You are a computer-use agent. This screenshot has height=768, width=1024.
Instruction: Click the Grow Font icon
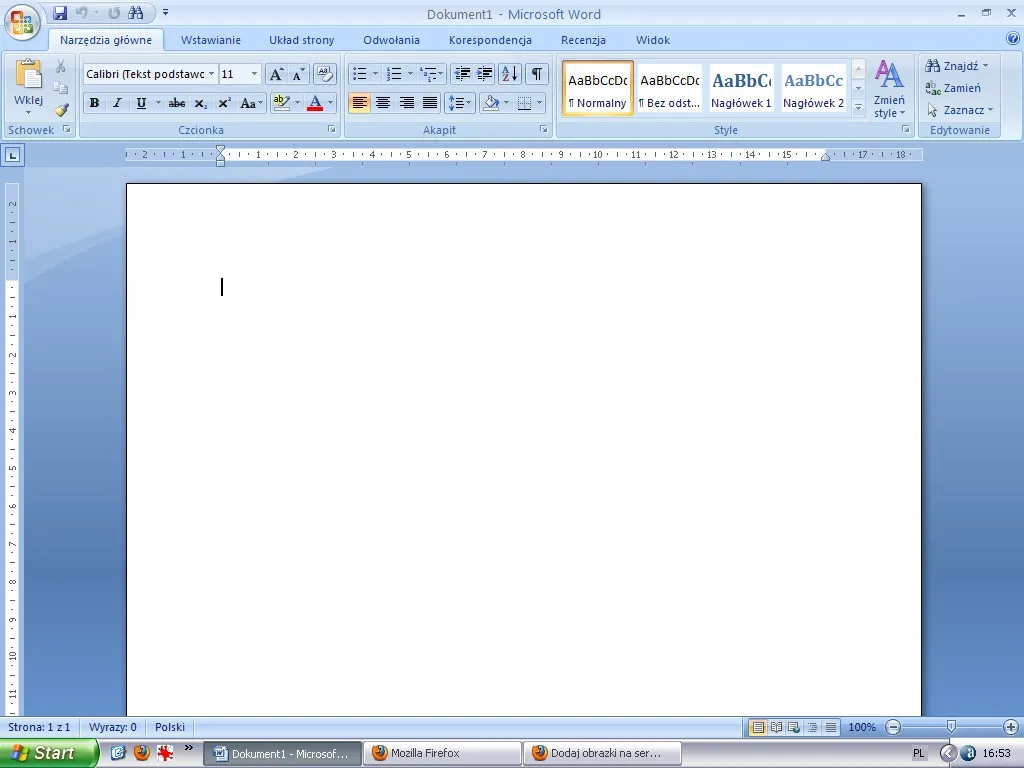pyautogui.click(x=277, y=74)
